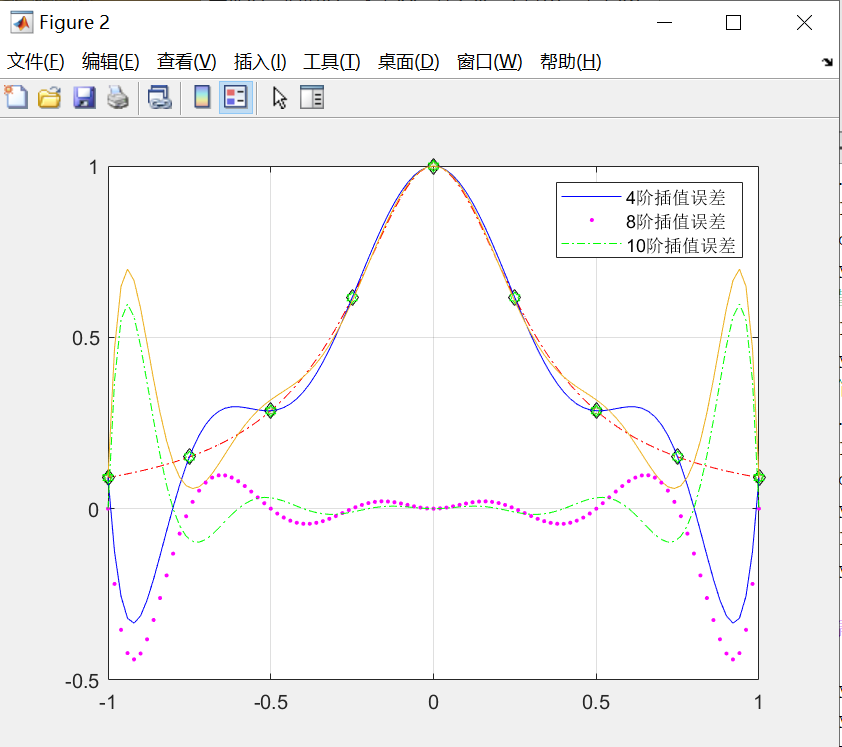Click the MATLAB logo in title bar
The image size is (842, 747).
[x=21, y=23]
